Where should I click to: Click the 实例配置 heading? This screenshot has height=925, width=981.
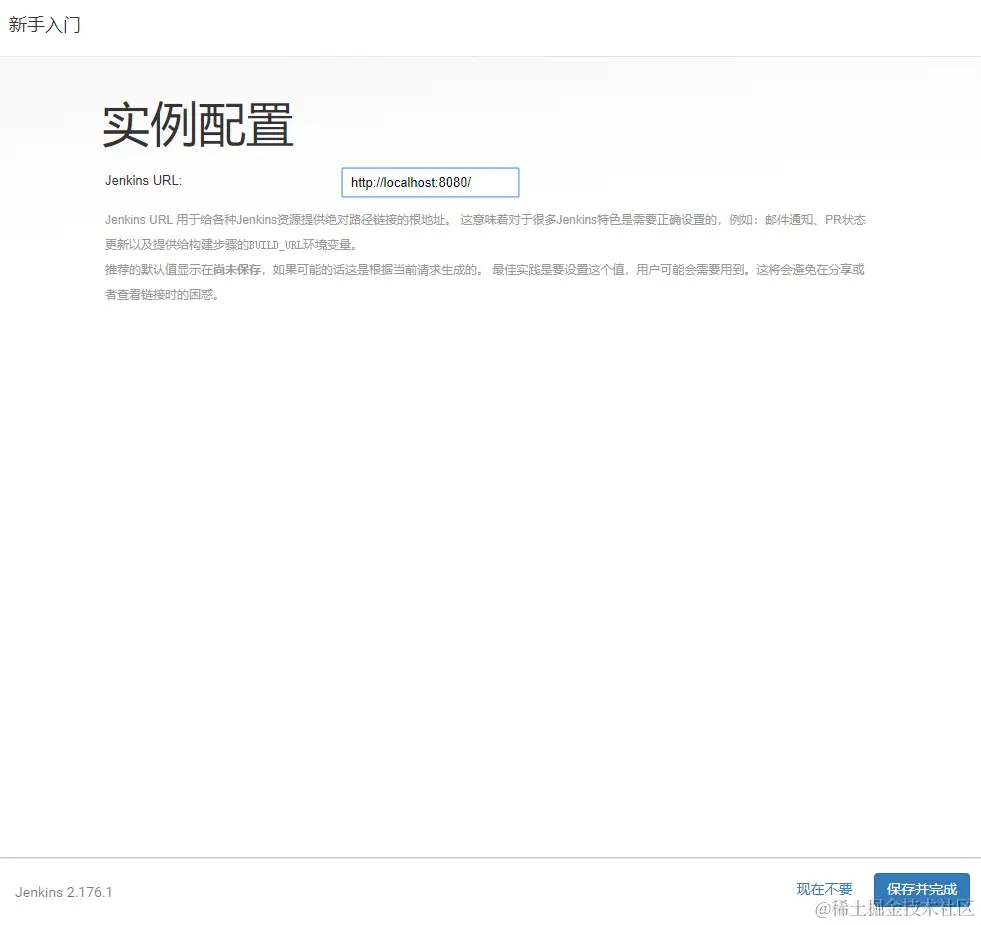click(198, 125)
